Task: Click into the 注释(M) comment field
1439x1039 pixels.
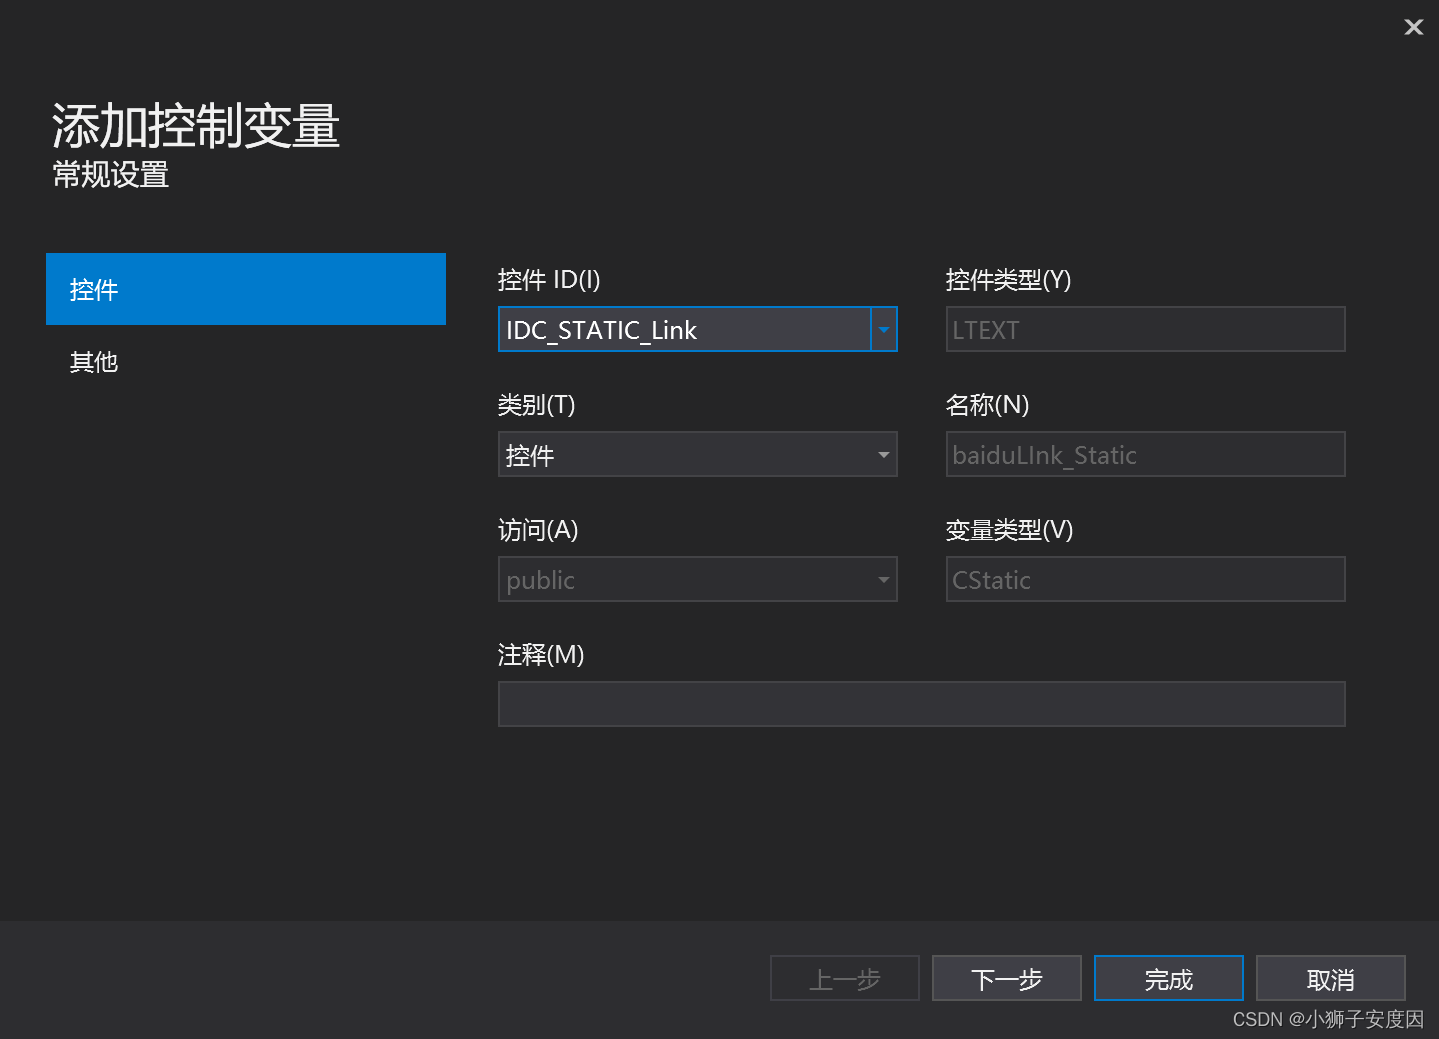Action: [x=920, y=703]
